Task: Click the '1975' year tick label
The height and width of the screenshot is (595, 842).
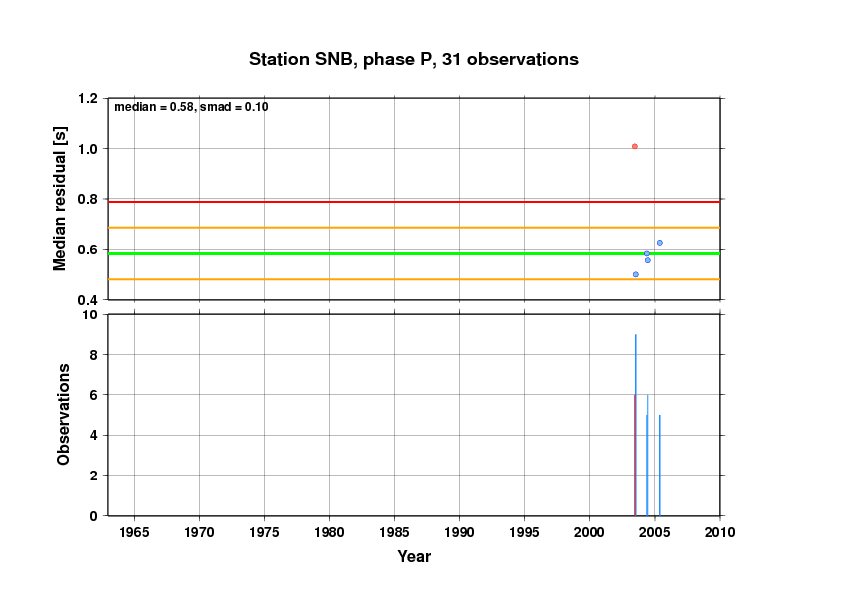Action: coord(264,532)
